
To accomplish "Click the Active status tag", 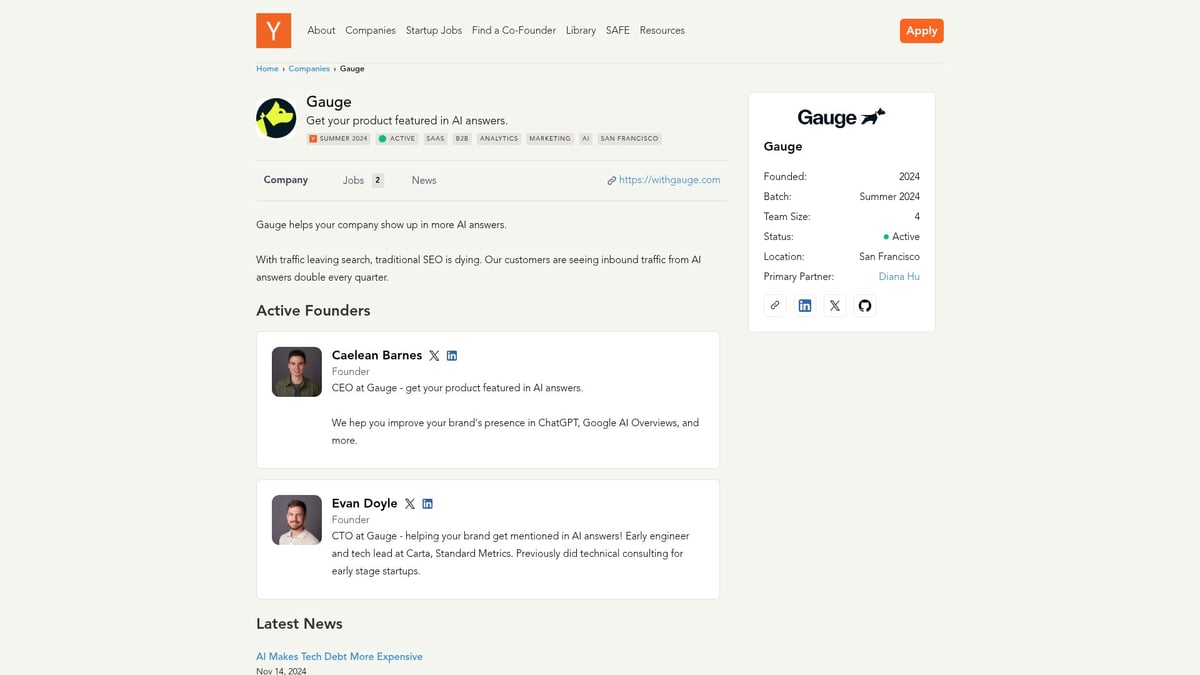I will pyautogui.click(x=397, y=139).
